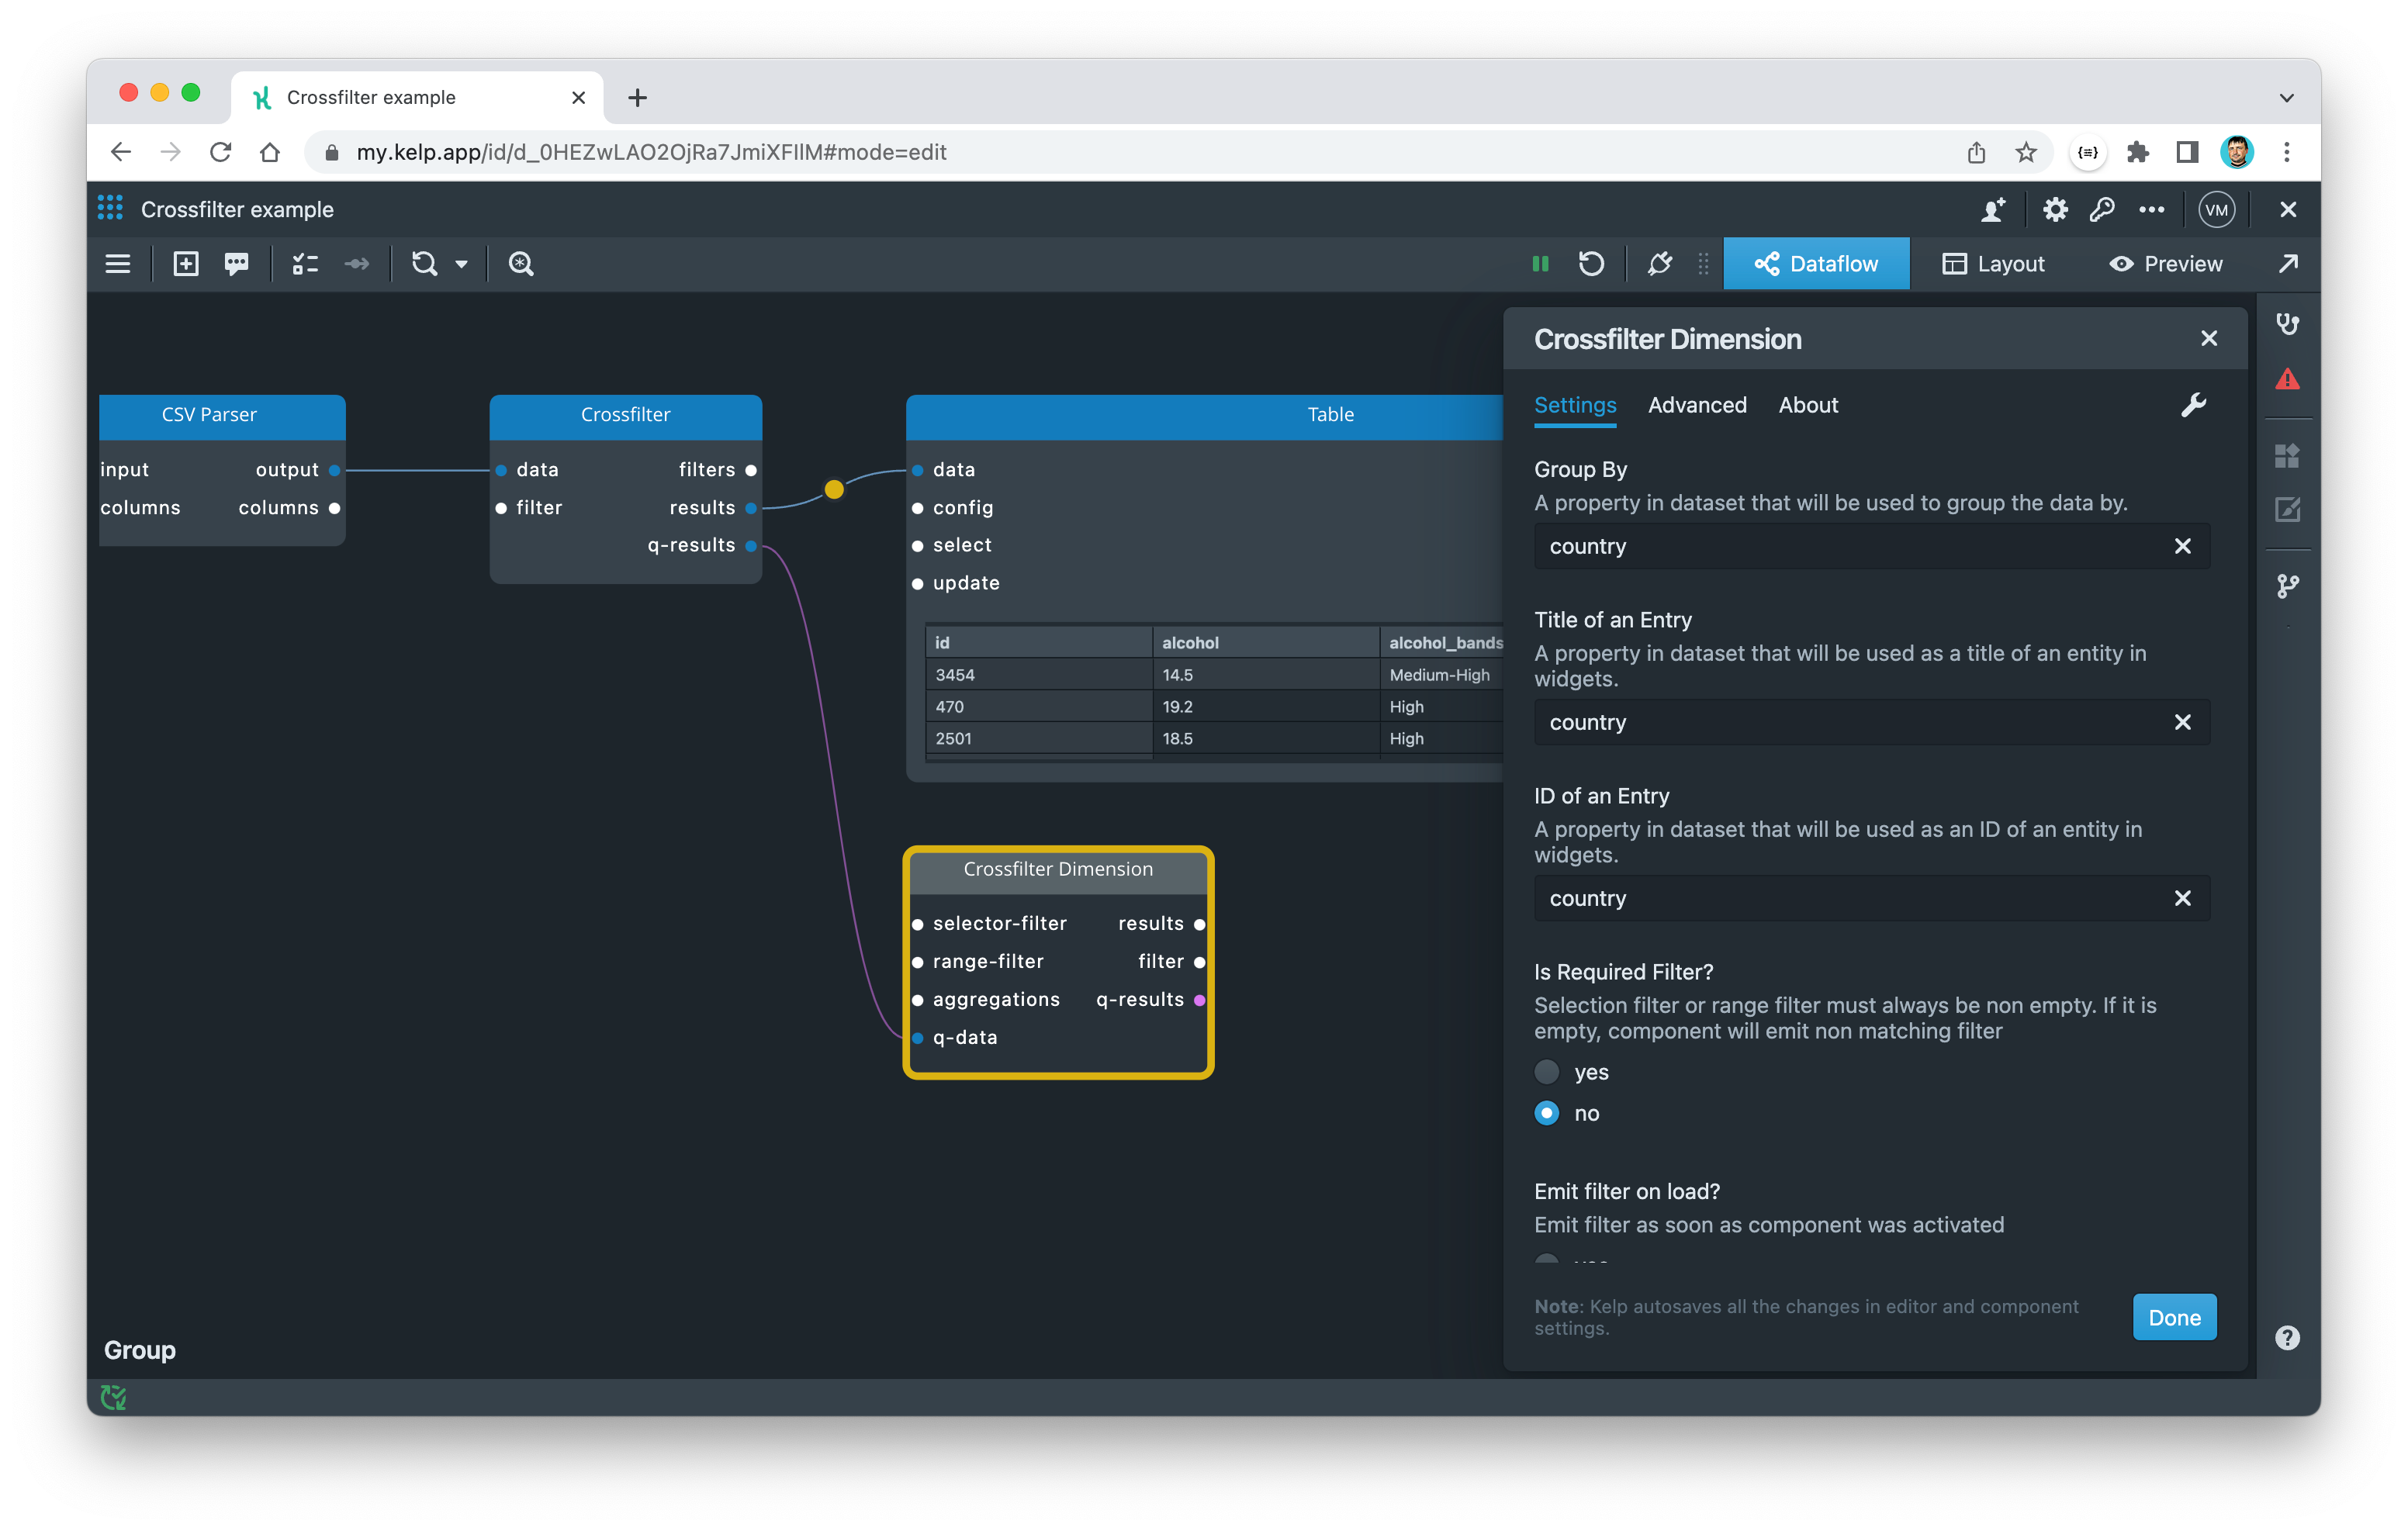Click the add component plus icon
Image resolution: width=2408 pixels, height=1531 pixels.
pos(186,264)
